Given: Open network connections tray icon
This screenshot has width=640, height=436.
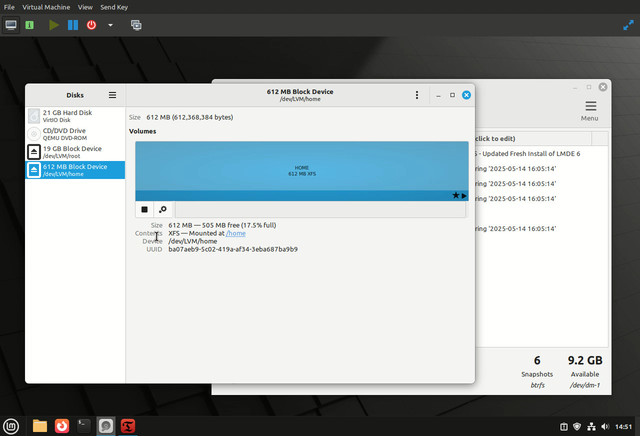Looking at the screenshot, I should click(x=591, y=427).
